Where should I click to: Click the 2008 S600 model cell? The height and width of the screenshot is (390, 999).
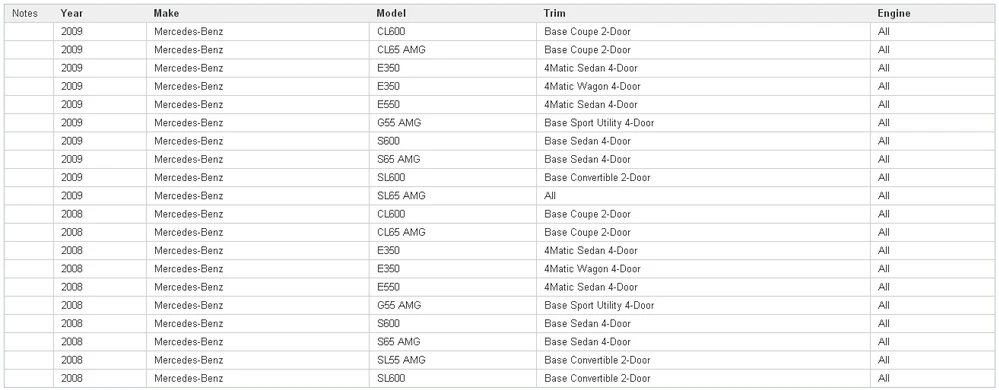pyautogui.click(x=453, y=324)
